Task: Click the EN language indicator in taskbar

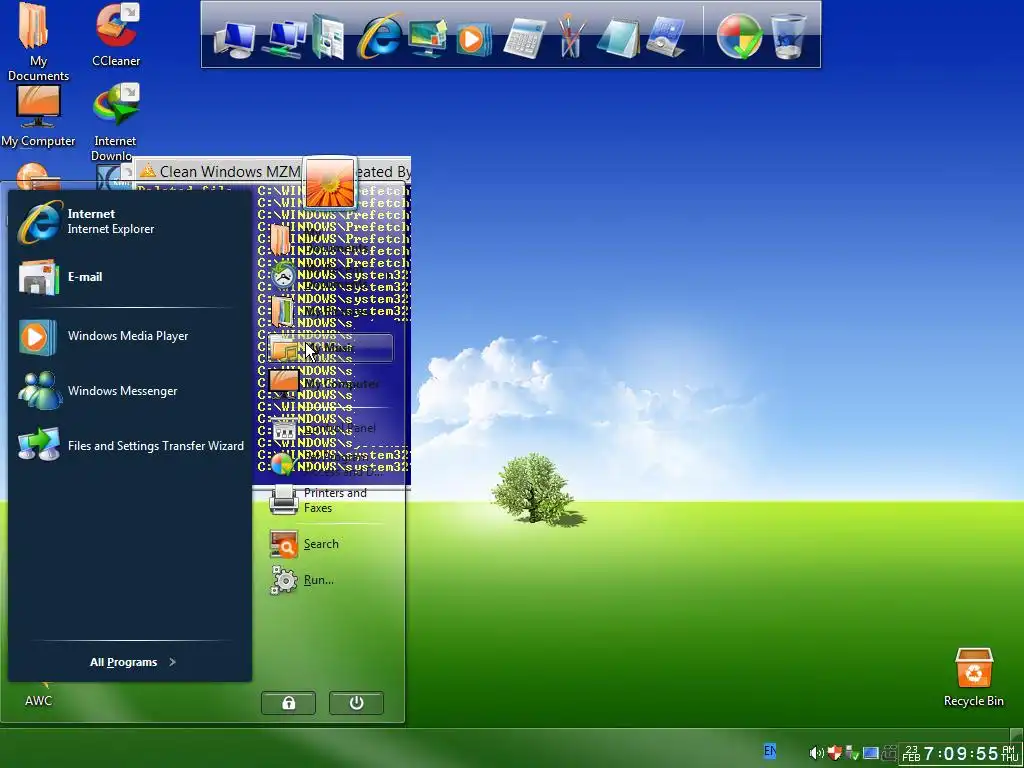Action: 770,751
